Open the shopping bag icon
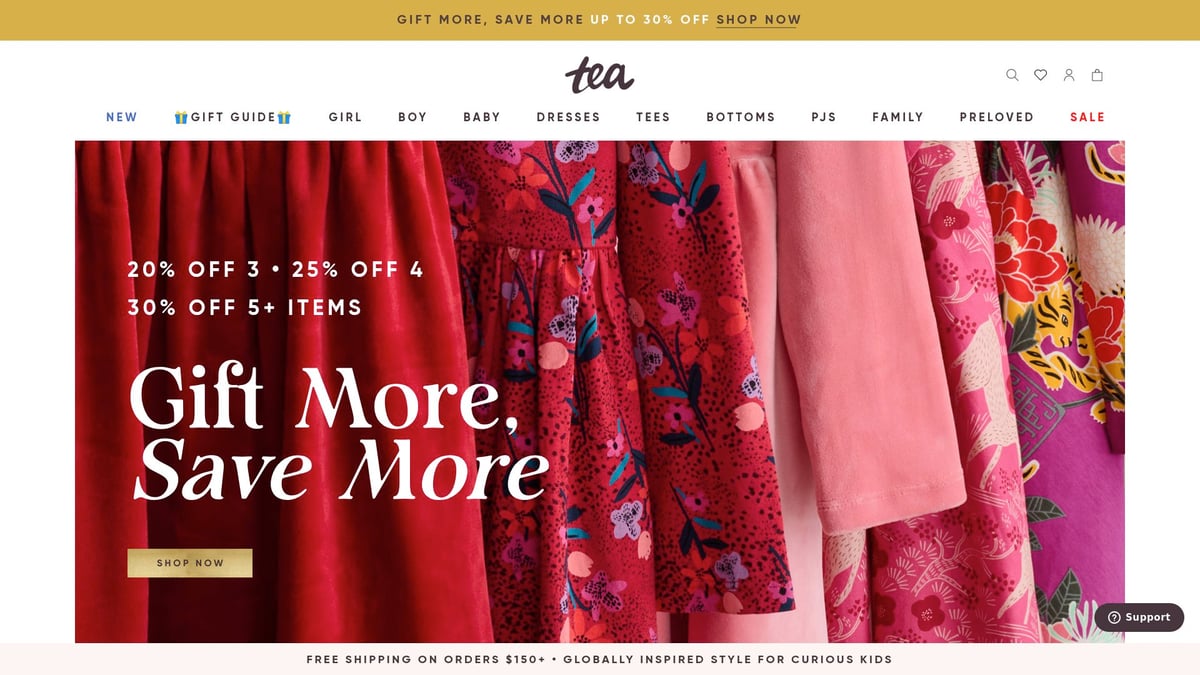 pyautogui.click(x=1097, y=75)
